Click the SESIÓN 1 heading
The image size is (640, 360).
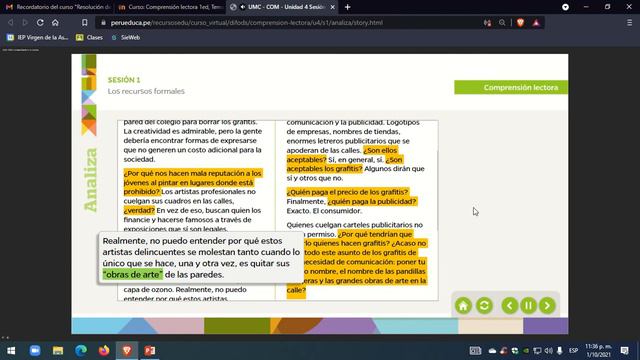pos(124,80)
